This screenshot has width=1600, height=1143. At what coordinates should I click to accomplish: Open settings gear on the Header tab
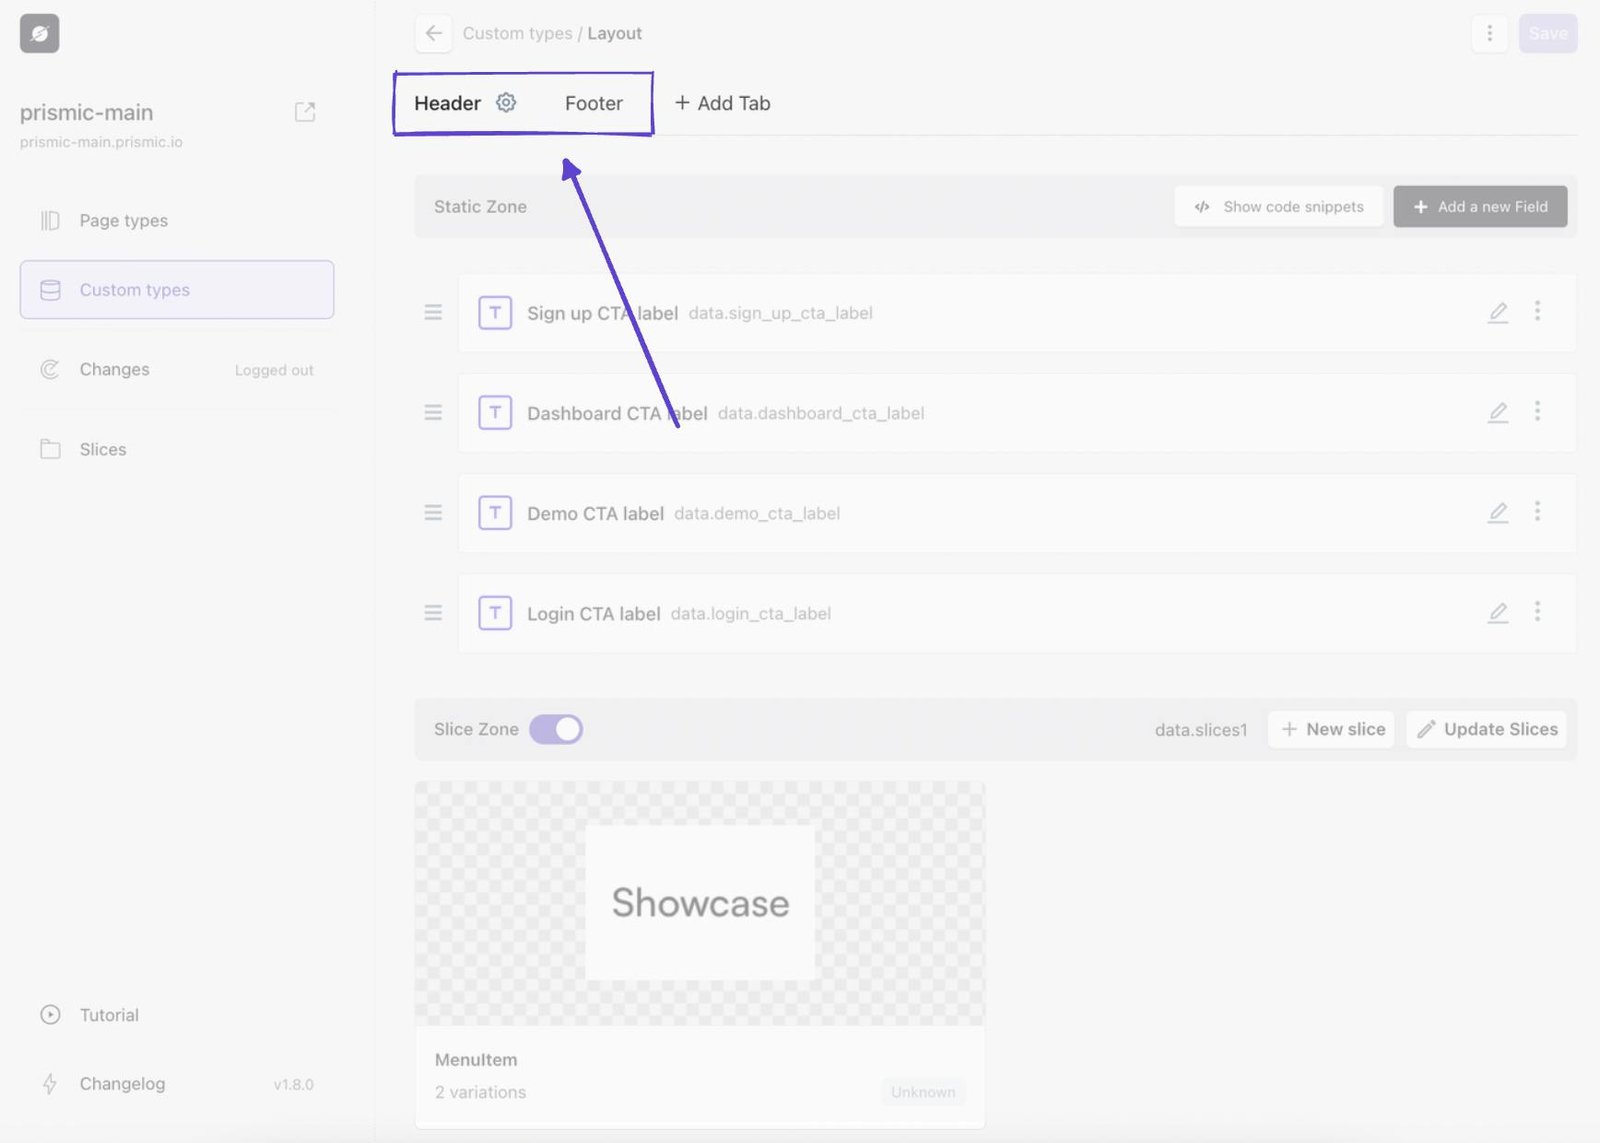click(506, 102)
